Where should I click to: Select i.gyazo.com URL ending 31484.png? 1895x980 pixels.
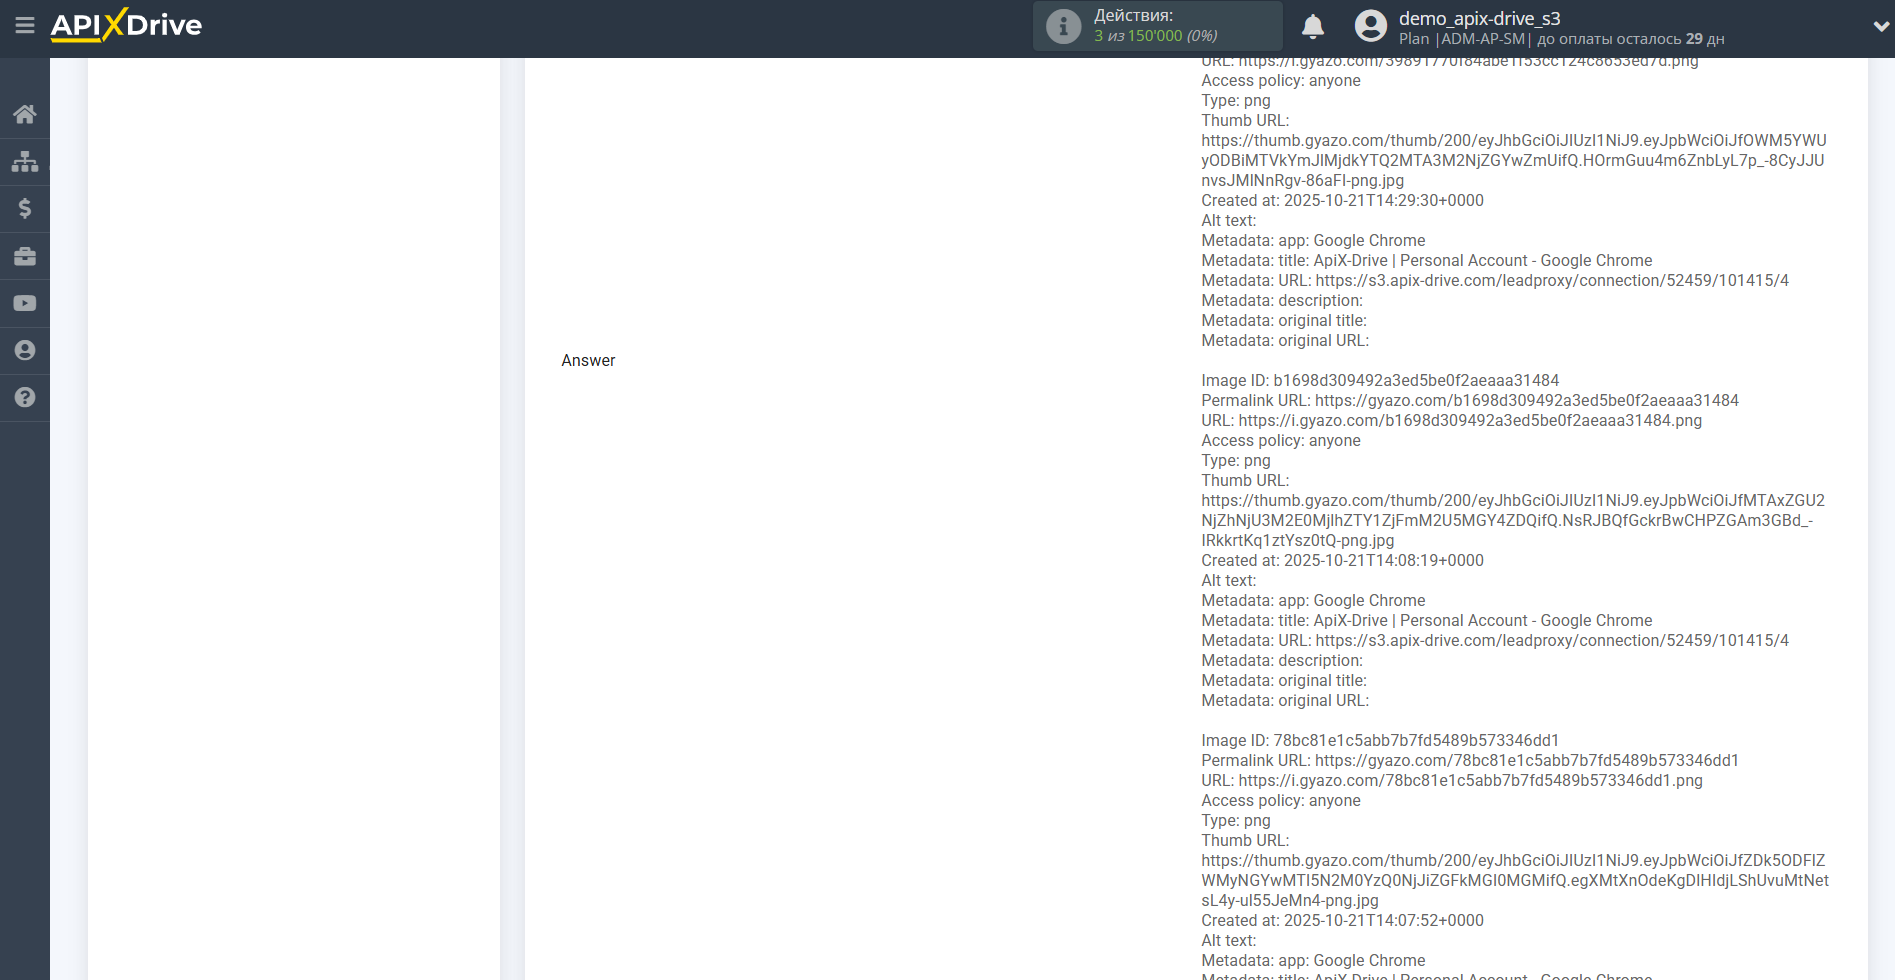(1451, 420)
